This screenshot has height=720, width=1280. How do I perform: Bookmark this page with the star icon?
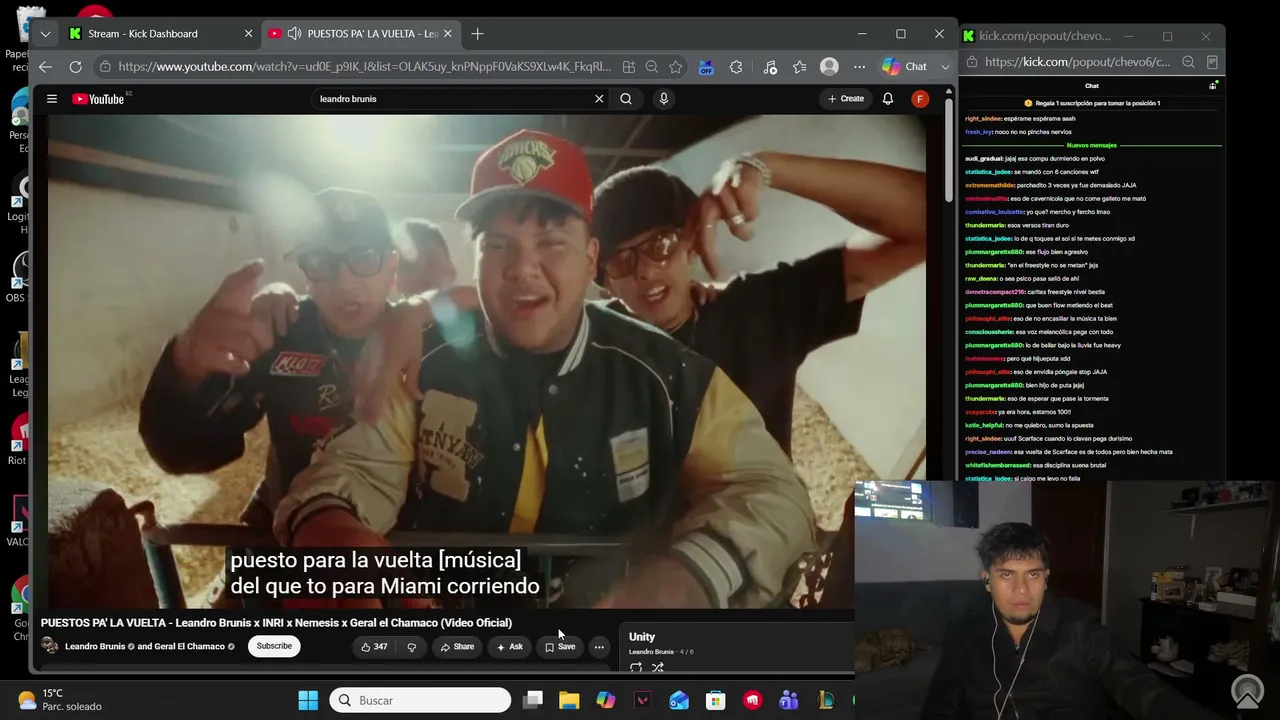(x=676, y=67)
